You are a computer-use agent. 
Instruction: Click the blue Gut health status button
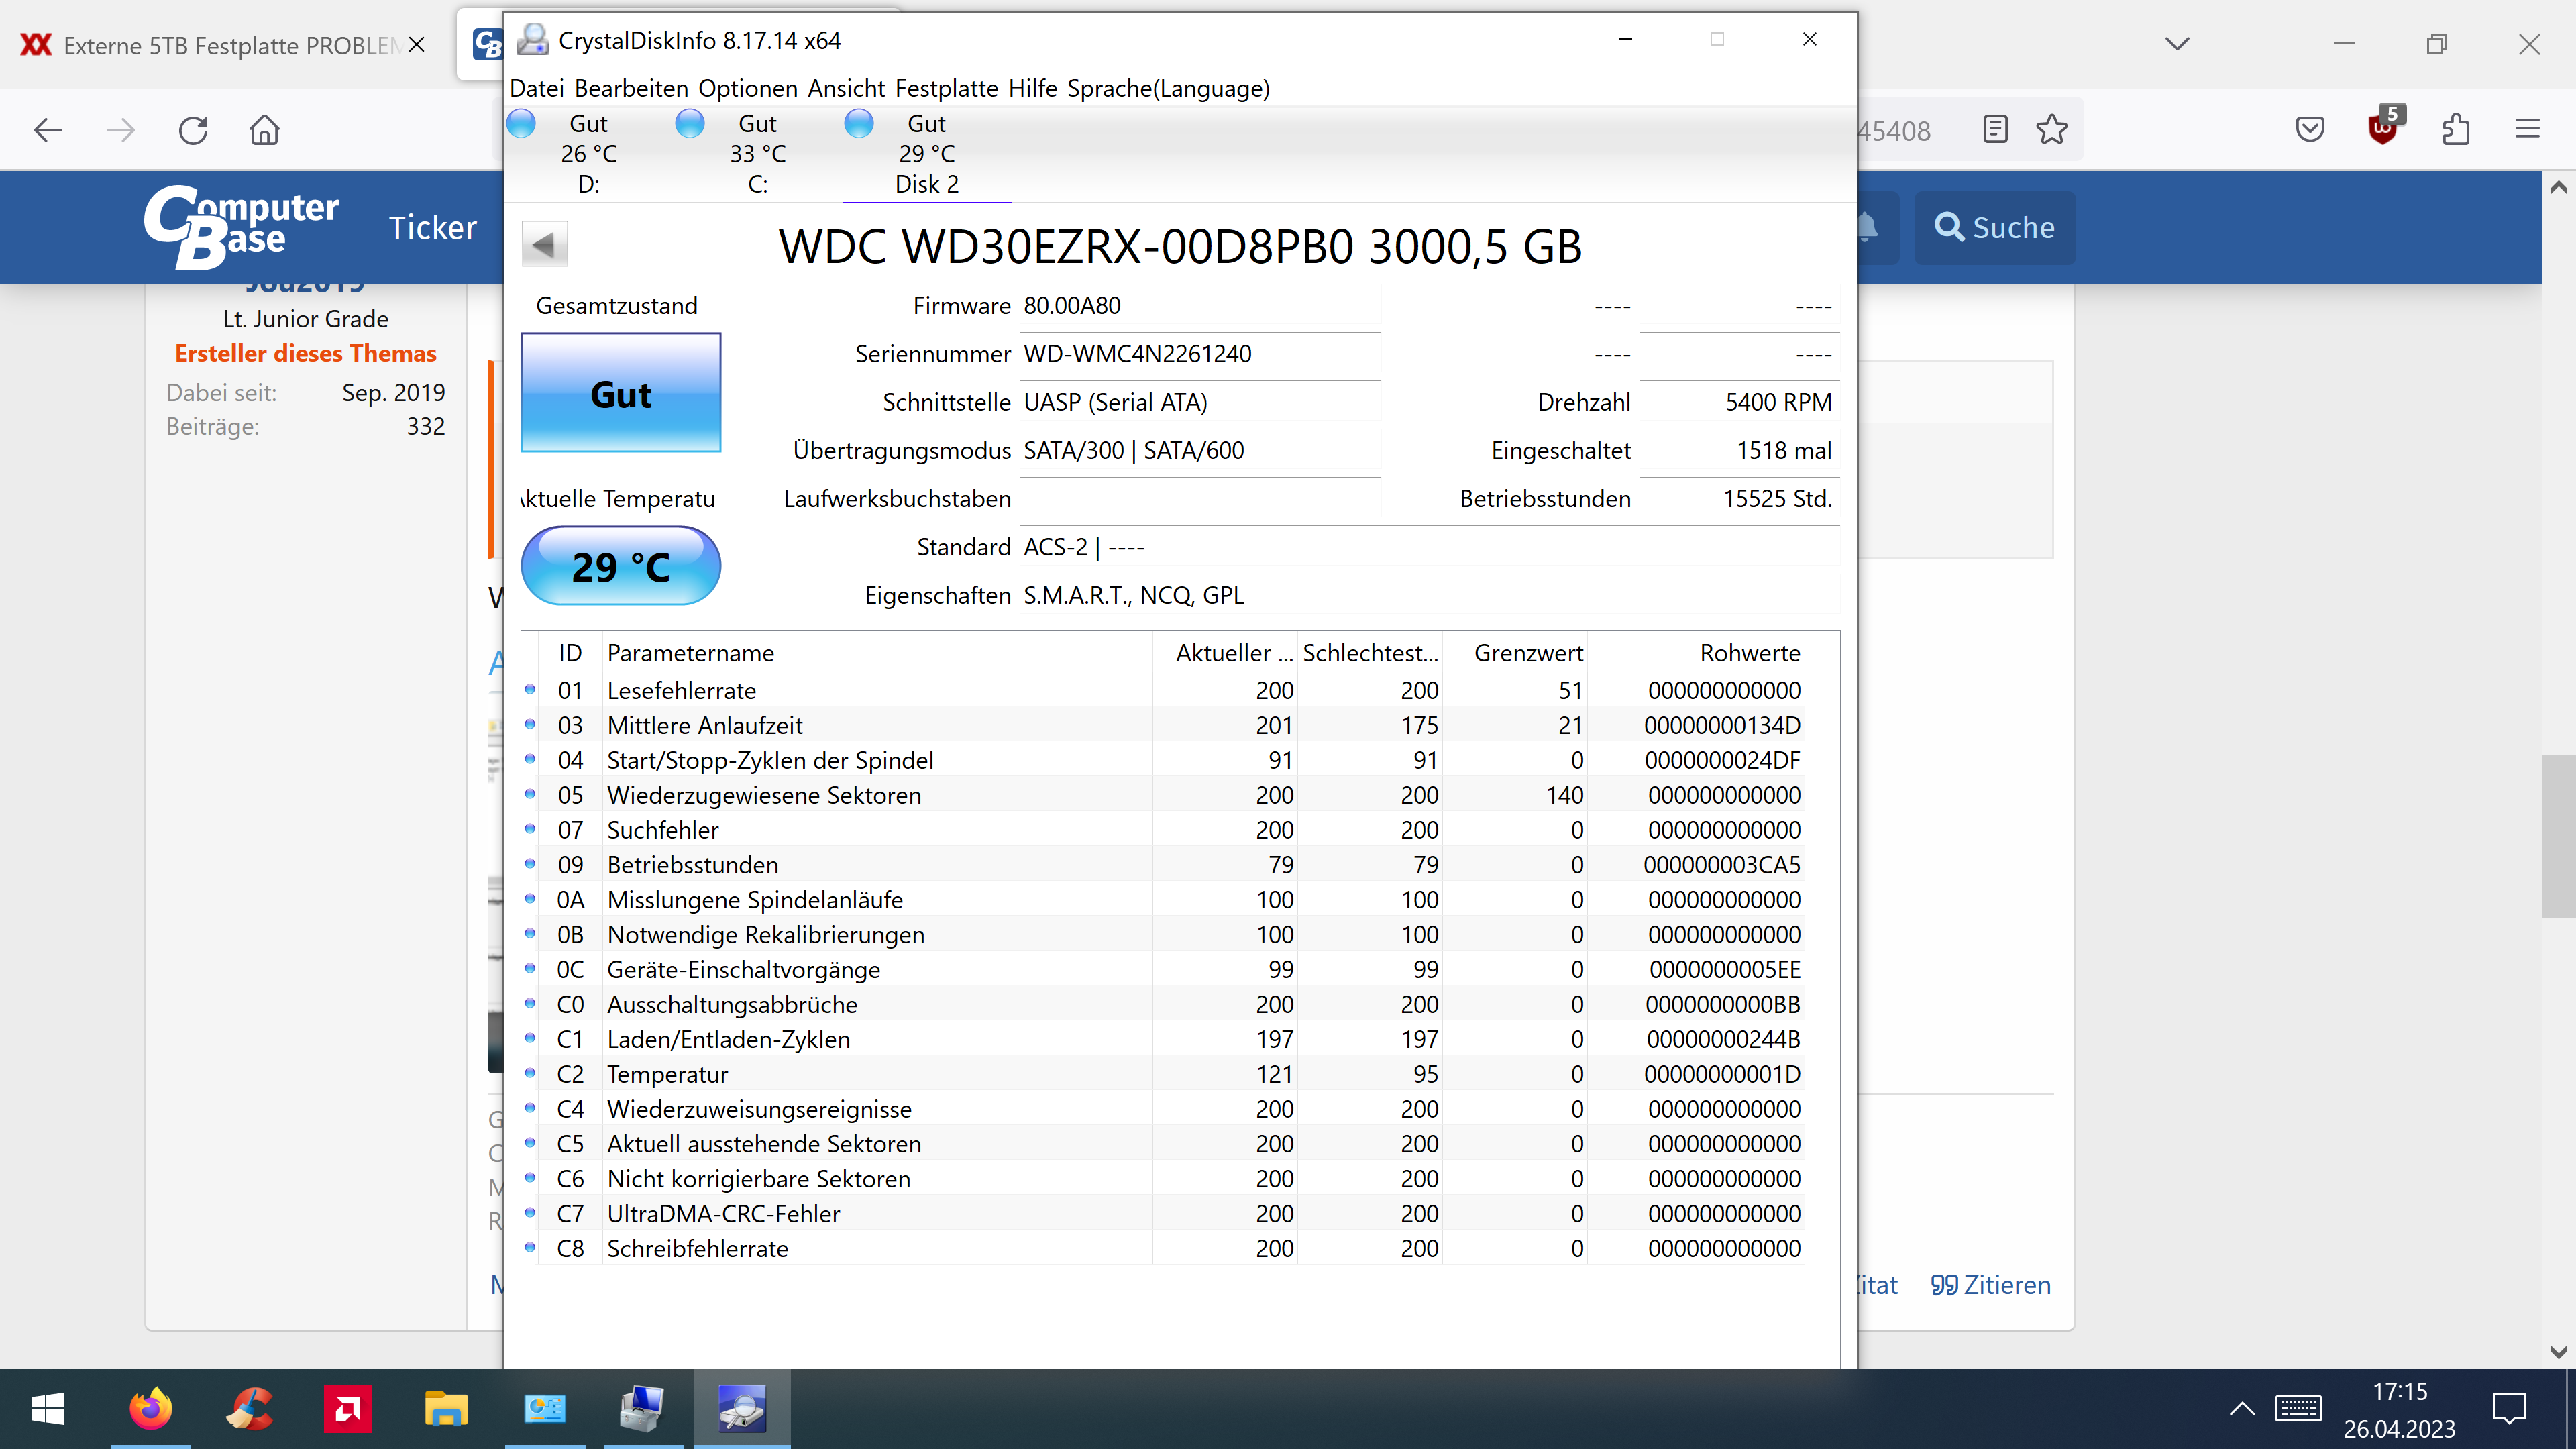click(x=620, y=393)
